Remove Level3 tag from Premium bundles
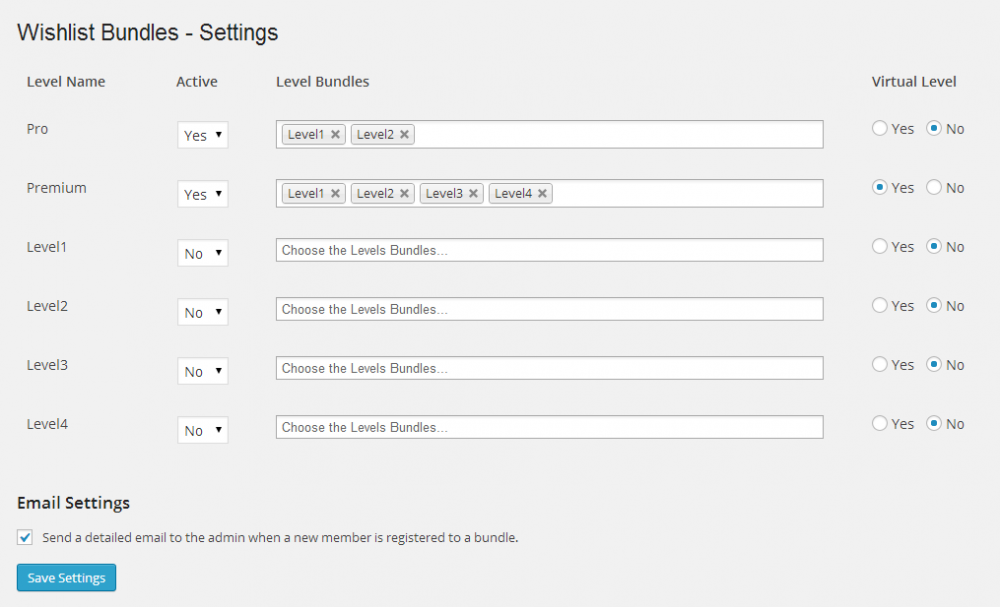 click(x=473, y=194)
